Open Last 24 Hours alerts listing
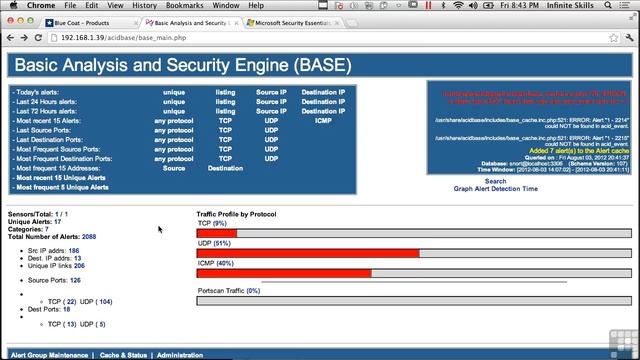Screen dimensions: 640x360 coord(225,102)
